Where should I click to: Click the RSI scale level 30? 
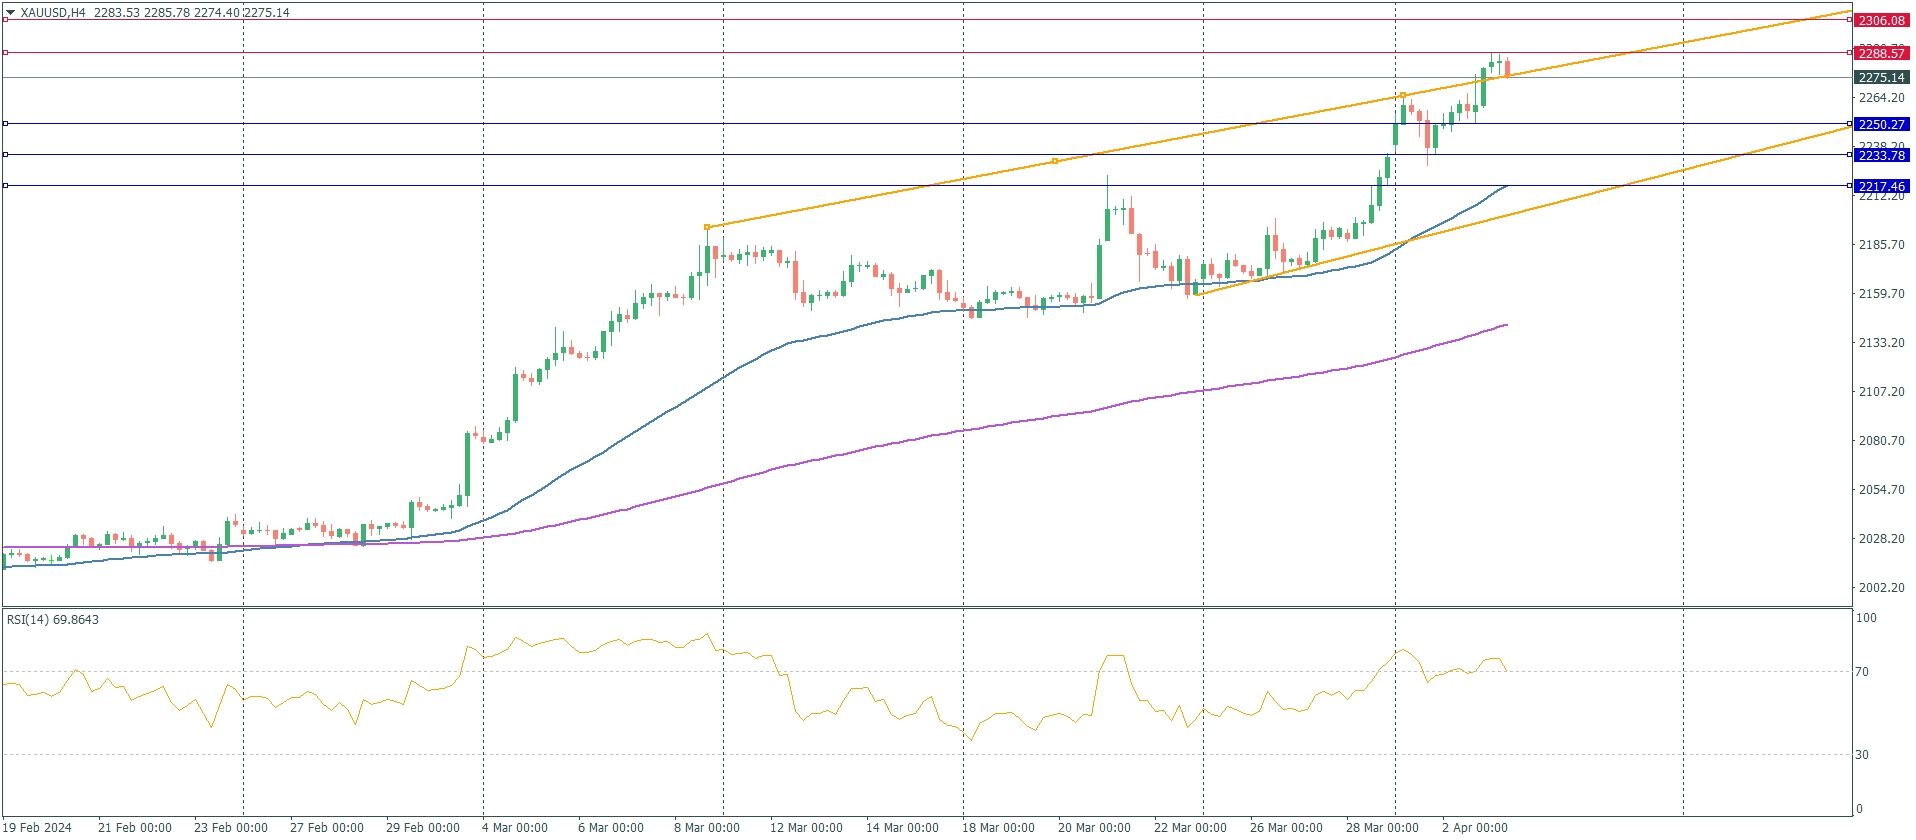click(x=1862, y=755)
